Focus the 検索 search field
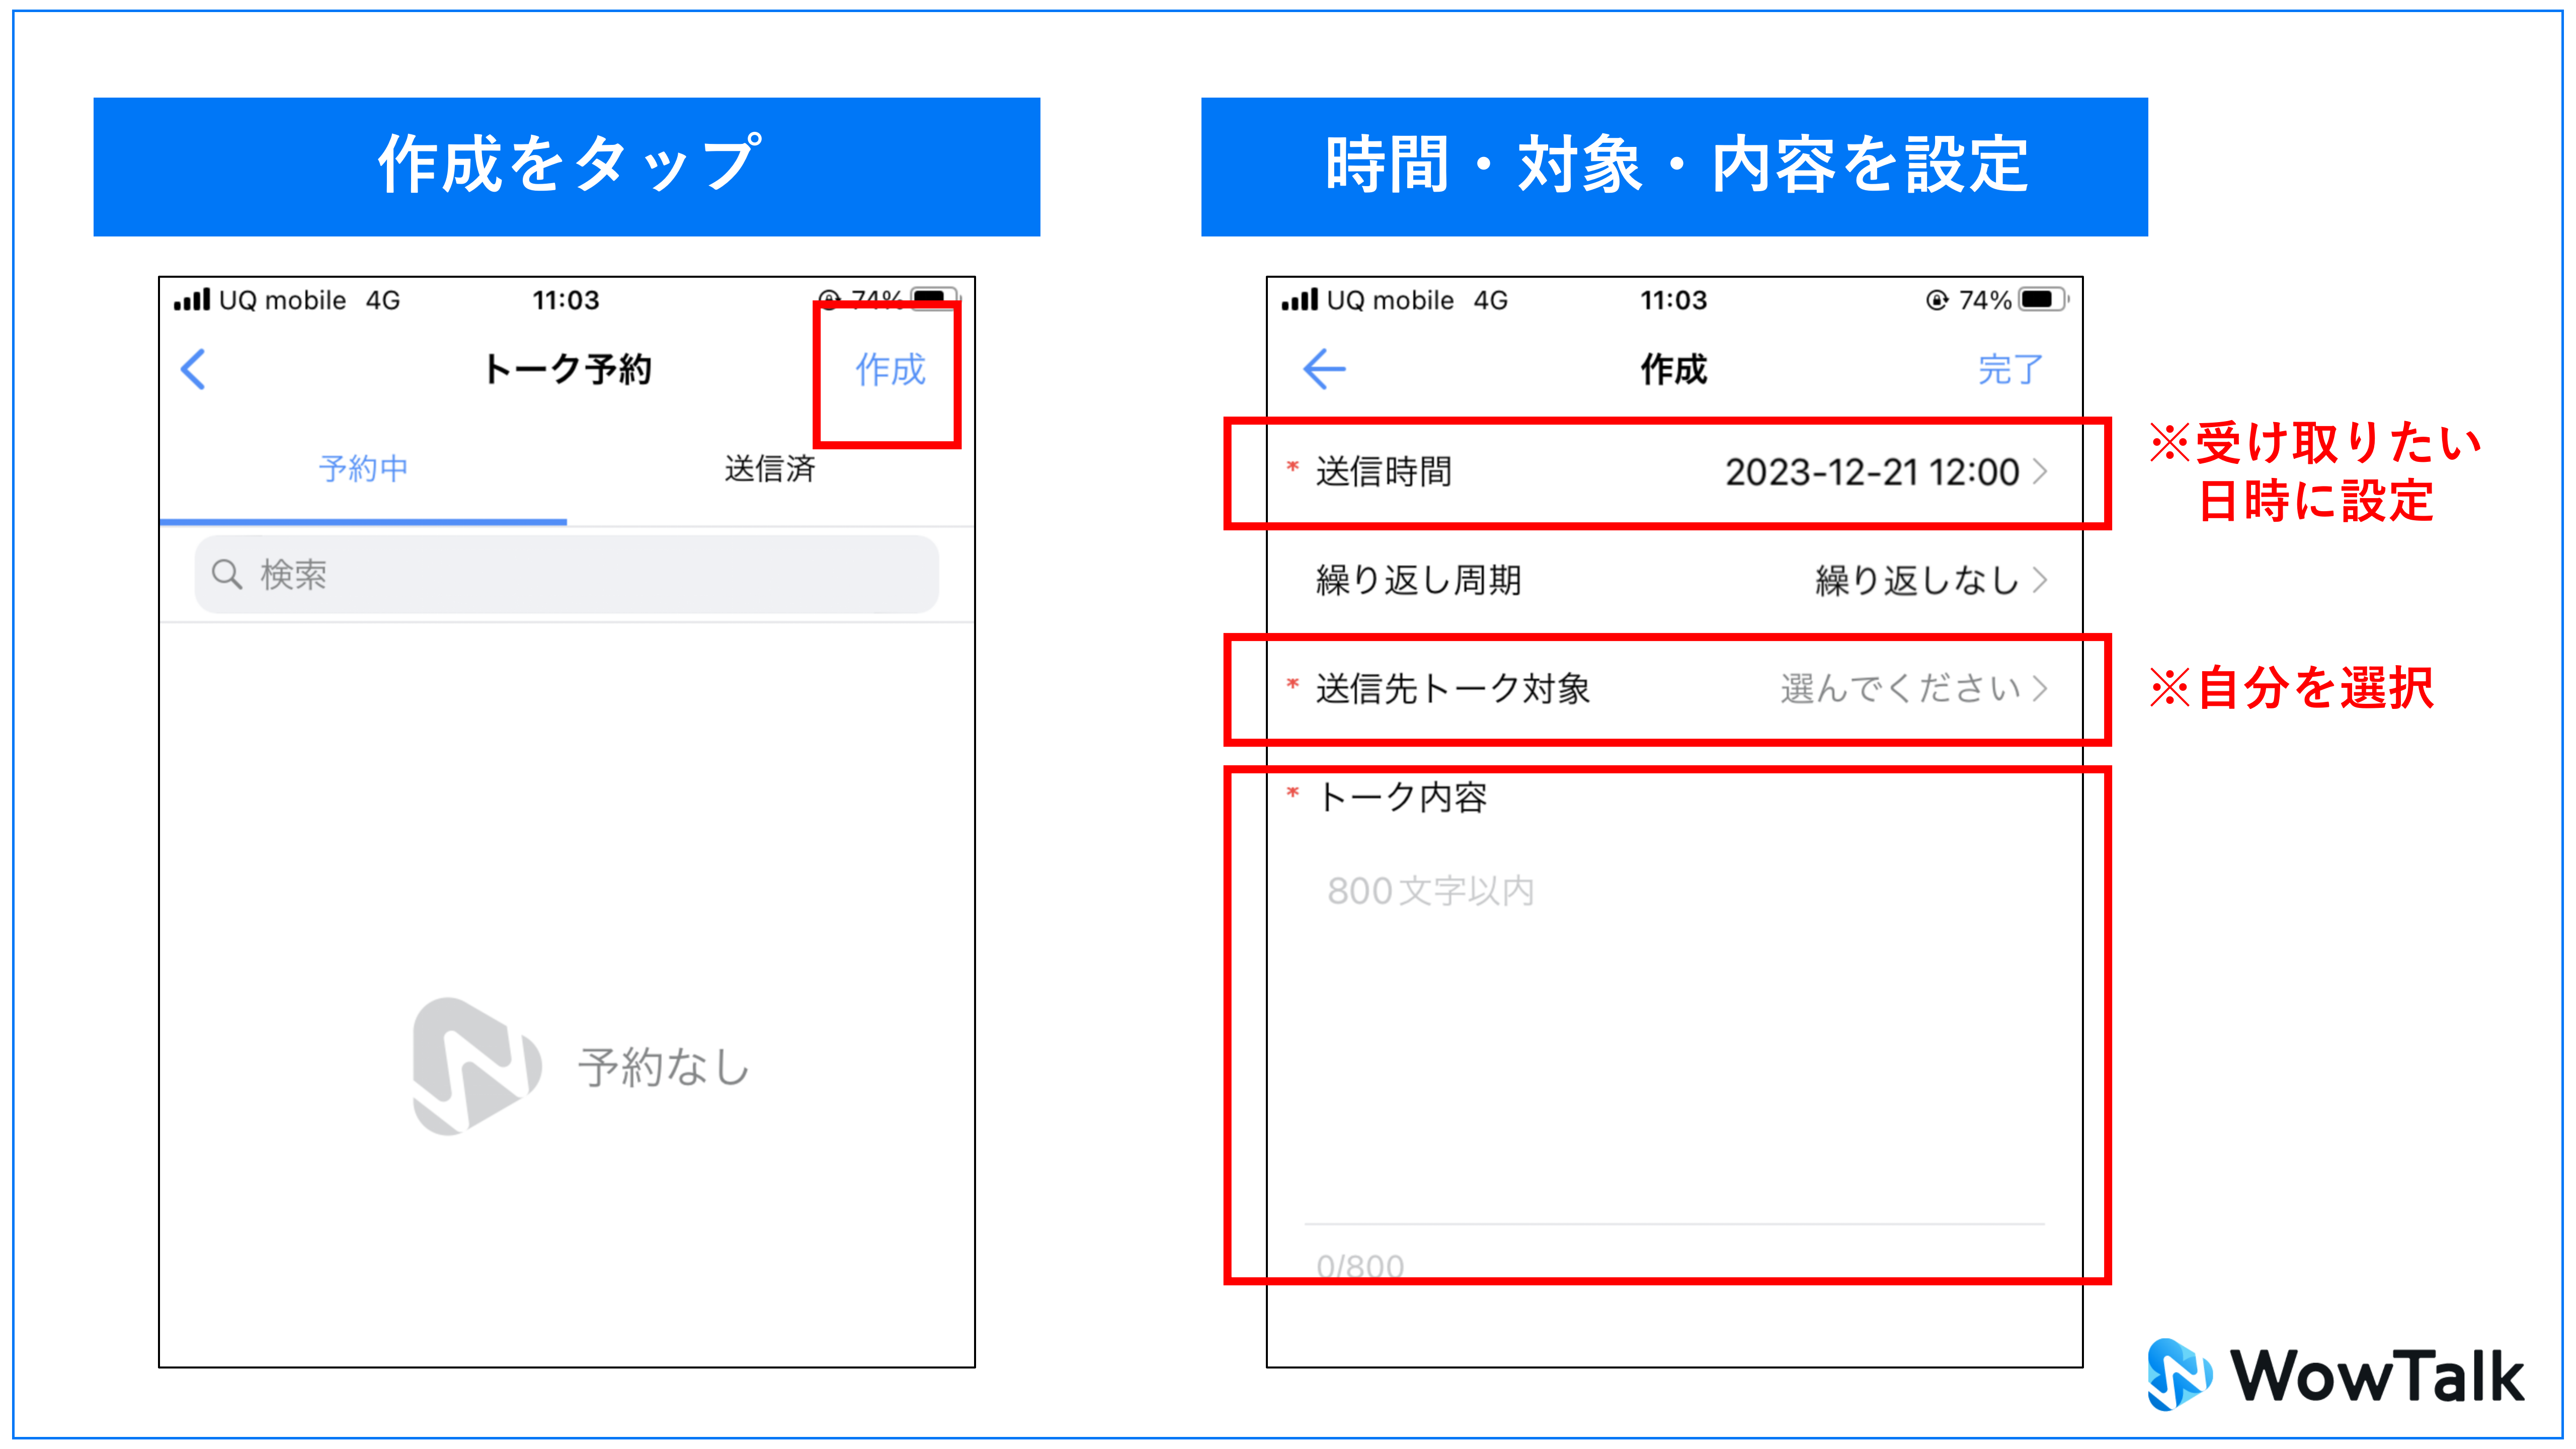The height and width of the screenshot is (1449, 2576). (x=566, y=574)
